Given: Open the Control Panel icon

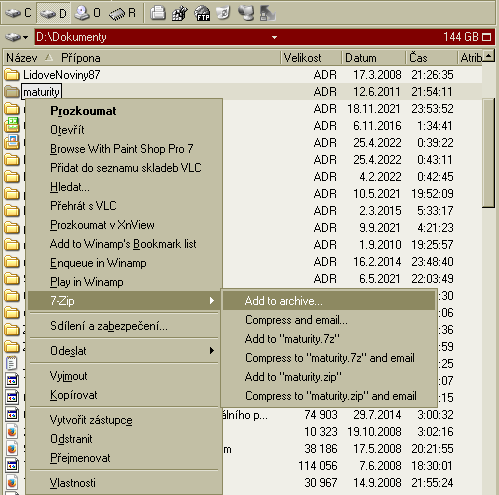Looking at the screenshot, I should (180, 14).
